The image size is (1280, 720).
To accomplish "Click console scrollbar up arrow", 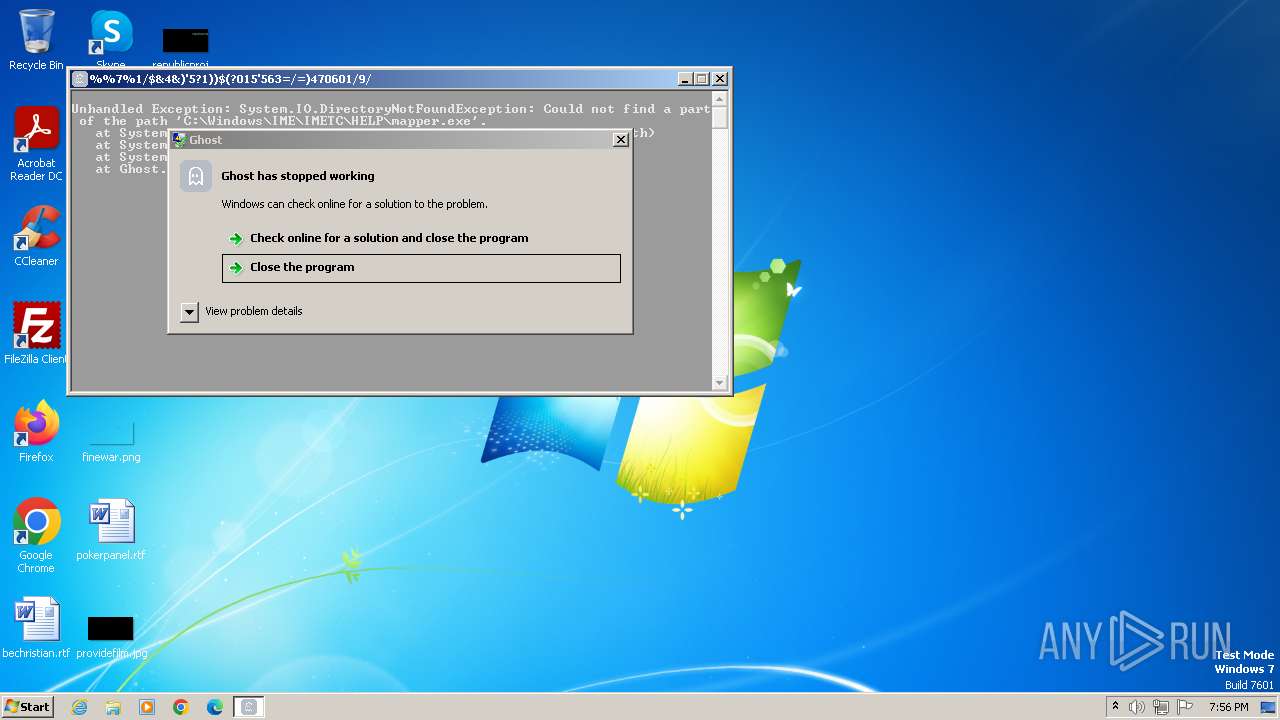I will point(719,97).
